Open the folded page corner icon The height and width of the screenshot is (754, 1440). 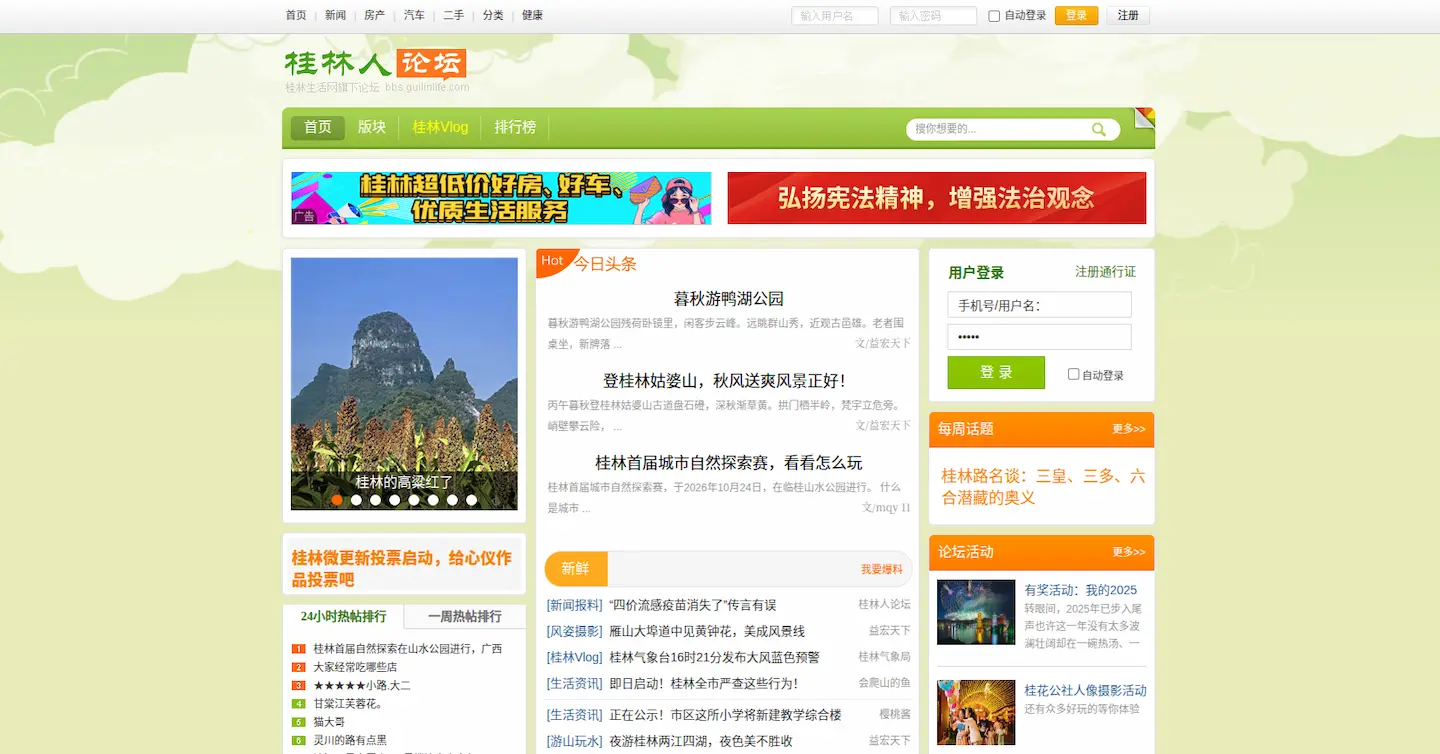click(x=1144, y=118)
